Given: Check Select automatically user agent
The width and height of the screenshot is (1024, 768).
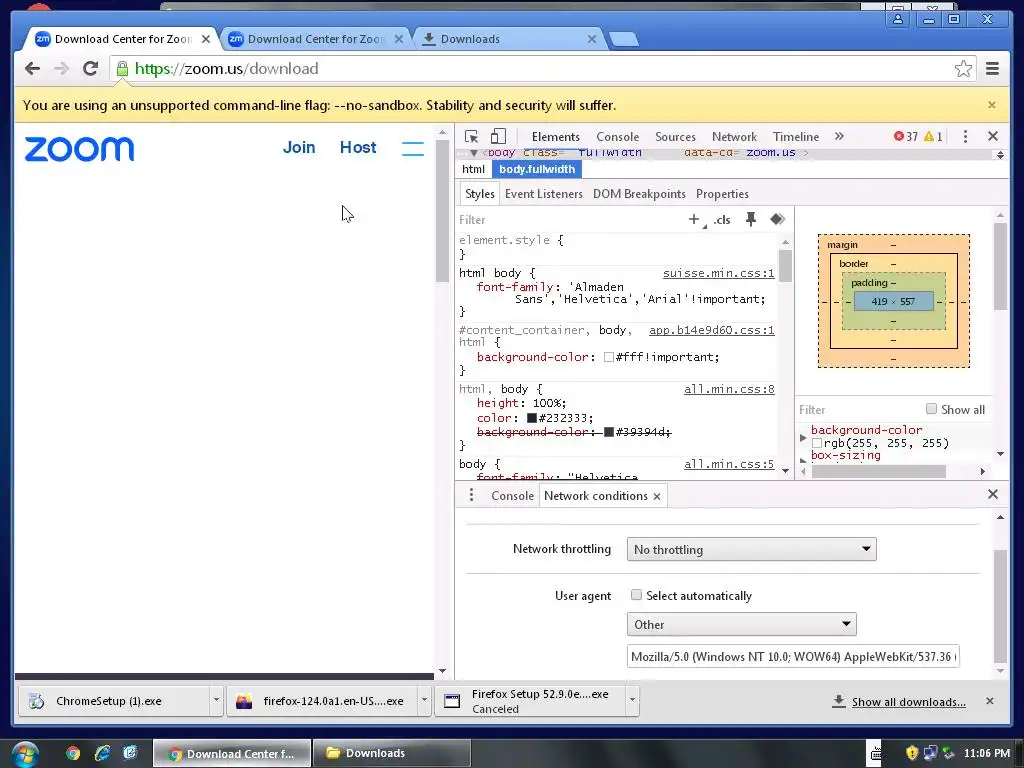Looking at the screenshot, I should tap(636, 595).
